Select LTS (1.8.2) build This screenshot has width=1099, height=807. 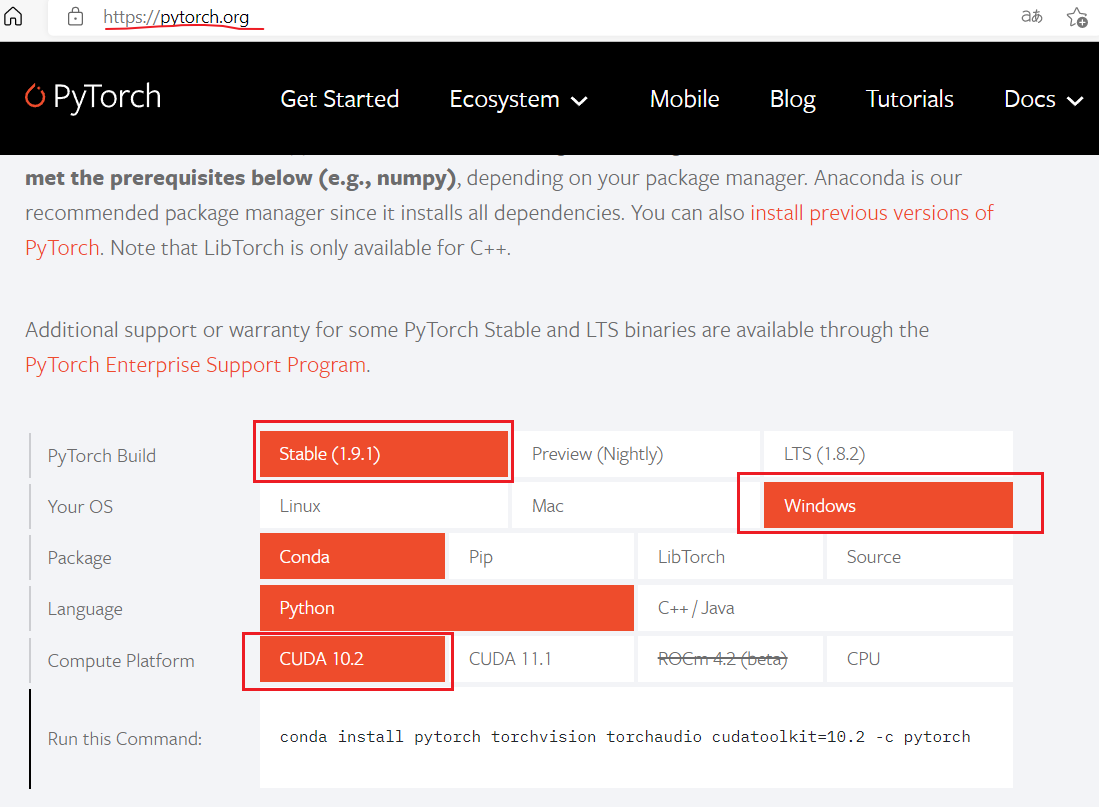pos(888,454)
